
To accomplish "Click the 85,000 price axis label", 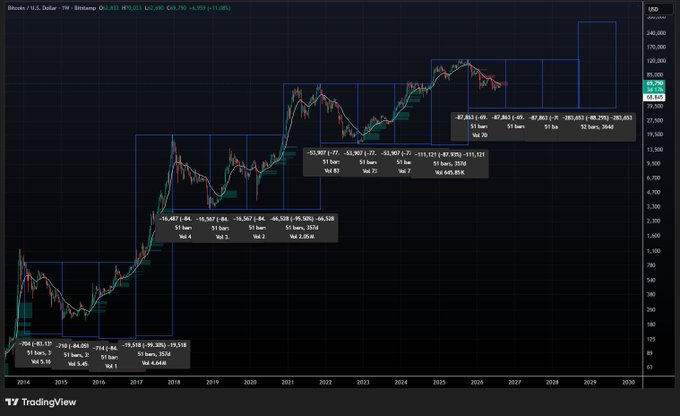I will point(655,75).
